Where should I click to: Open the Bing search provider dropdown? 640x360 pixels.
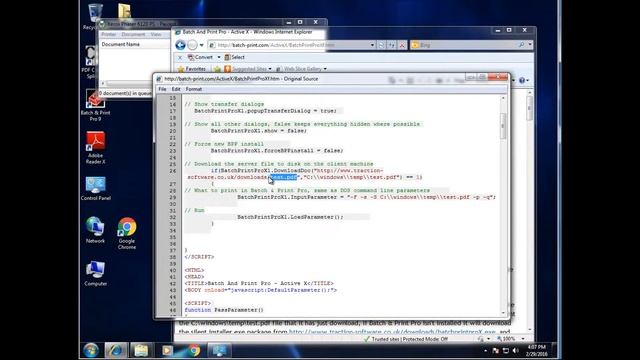point(530,45)
